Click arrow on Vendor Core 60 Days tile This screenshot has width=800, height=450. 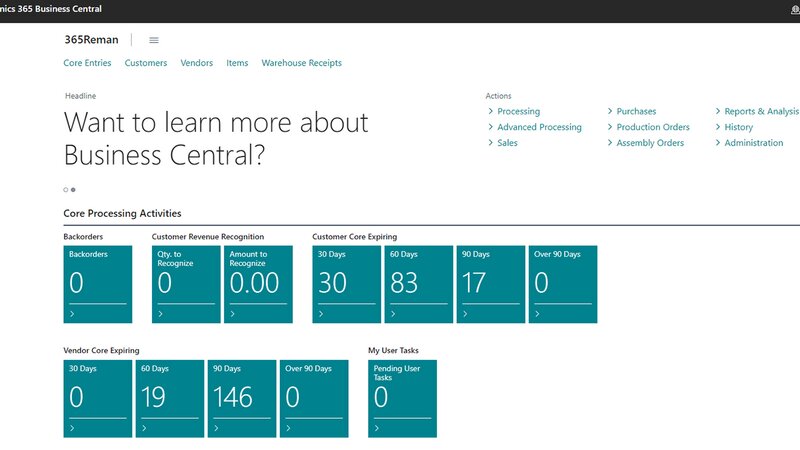click(x=144, y=428)
